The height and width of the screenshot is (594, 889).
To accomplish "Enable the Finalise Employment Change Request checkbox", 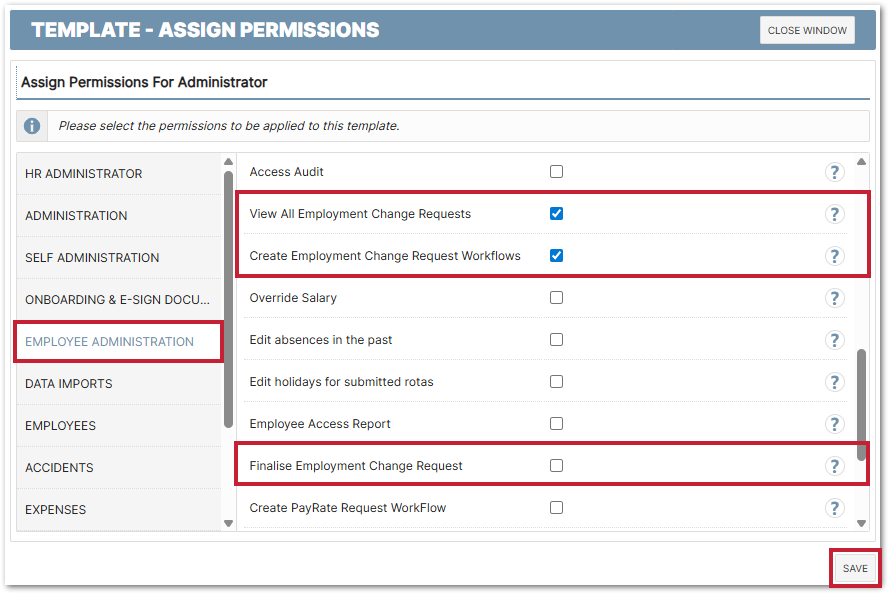I will click(x=557, y=466).
